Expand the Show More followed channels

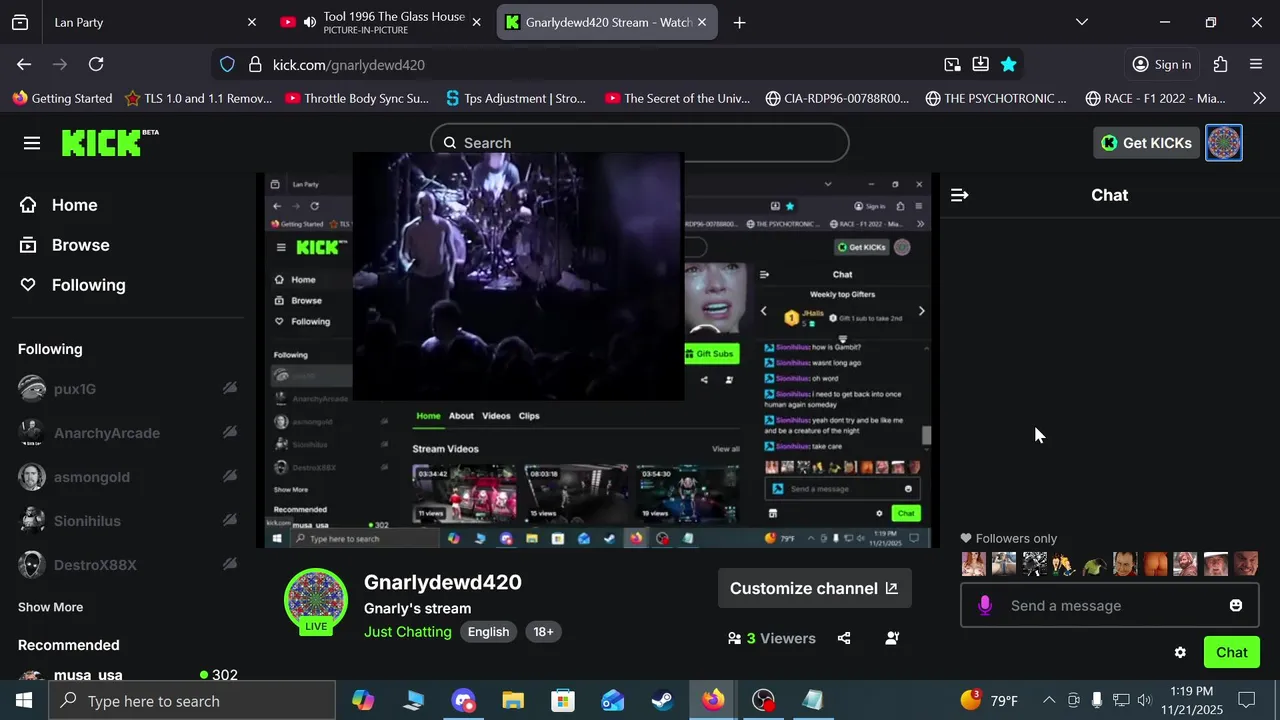coord(50,607)
